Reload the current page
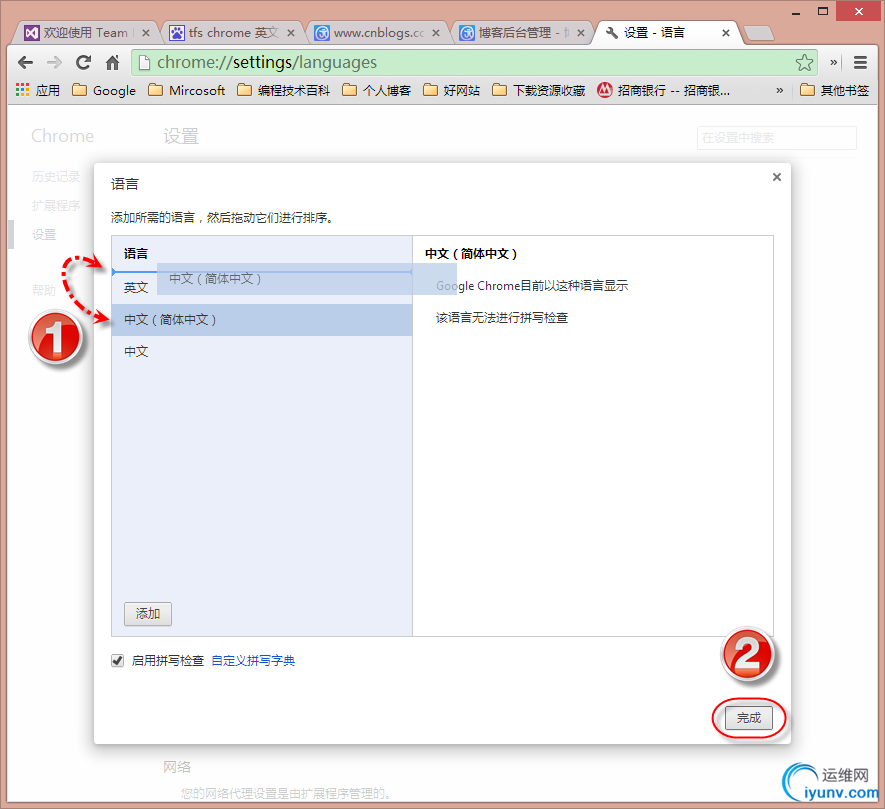The image size is (885, 809). pos(84,63)
